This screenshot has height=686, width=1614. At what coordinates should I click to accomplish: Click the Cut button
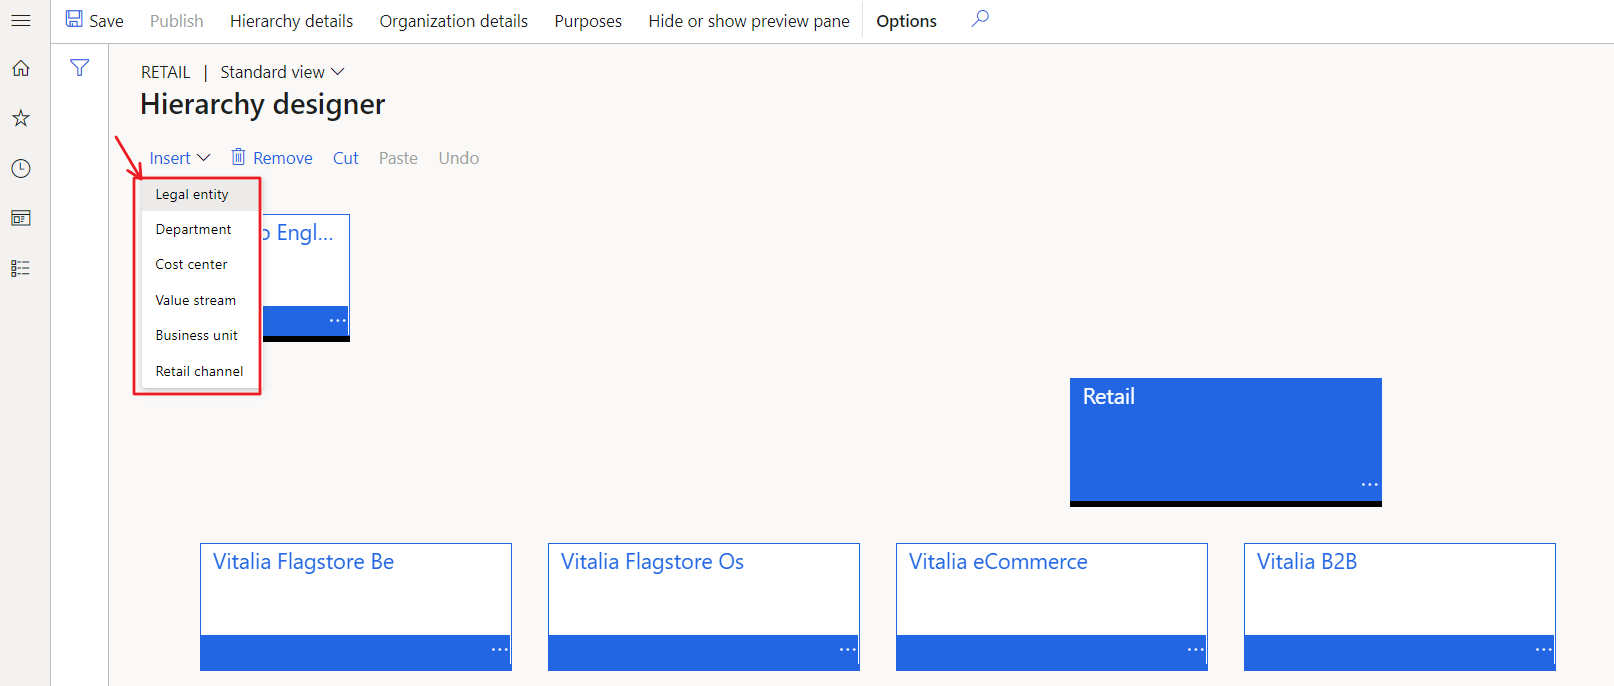pos(345,158)
